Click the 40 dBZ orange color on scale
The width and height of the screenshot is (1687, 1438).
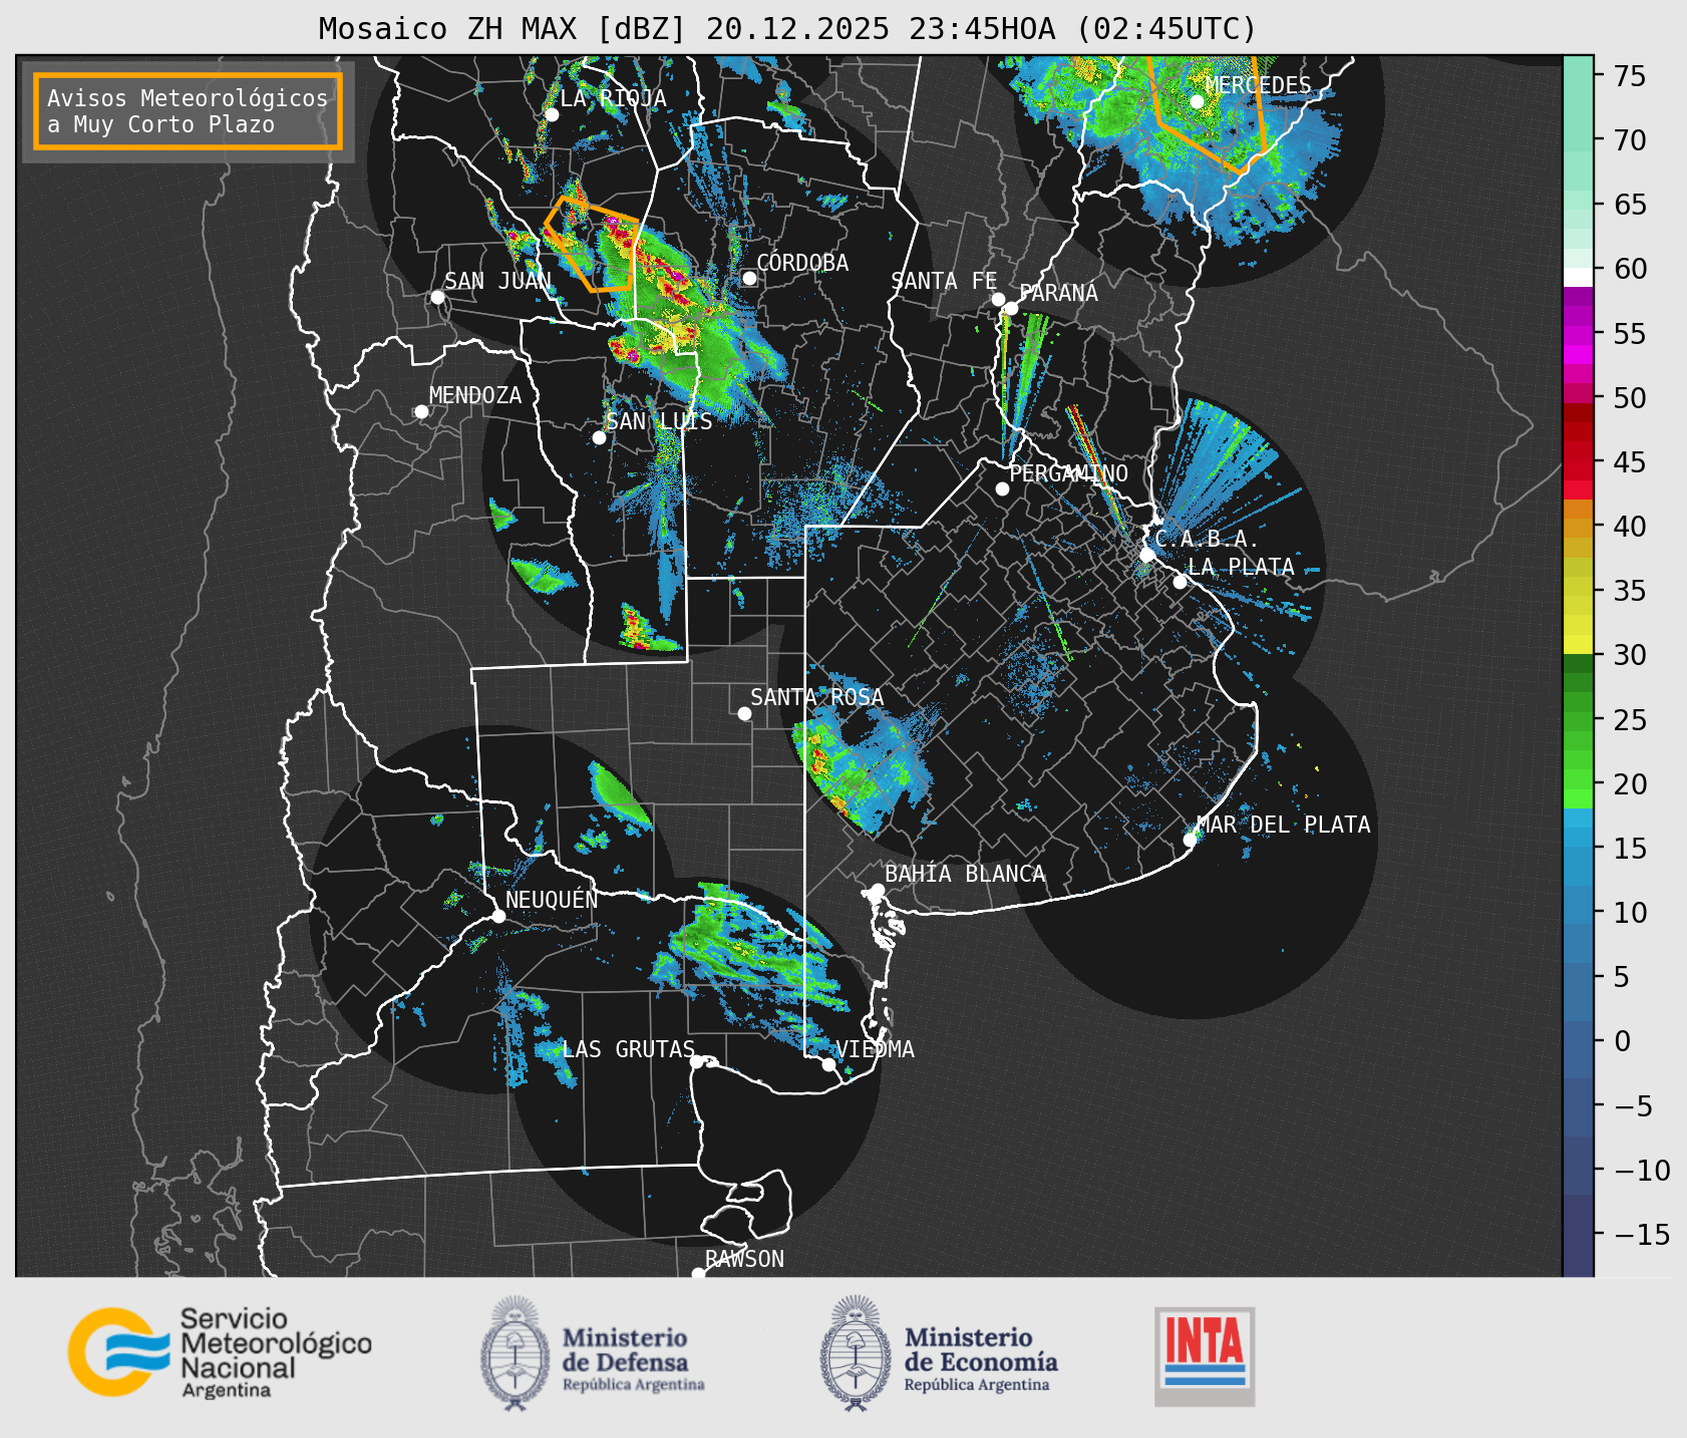(1578, 526)
